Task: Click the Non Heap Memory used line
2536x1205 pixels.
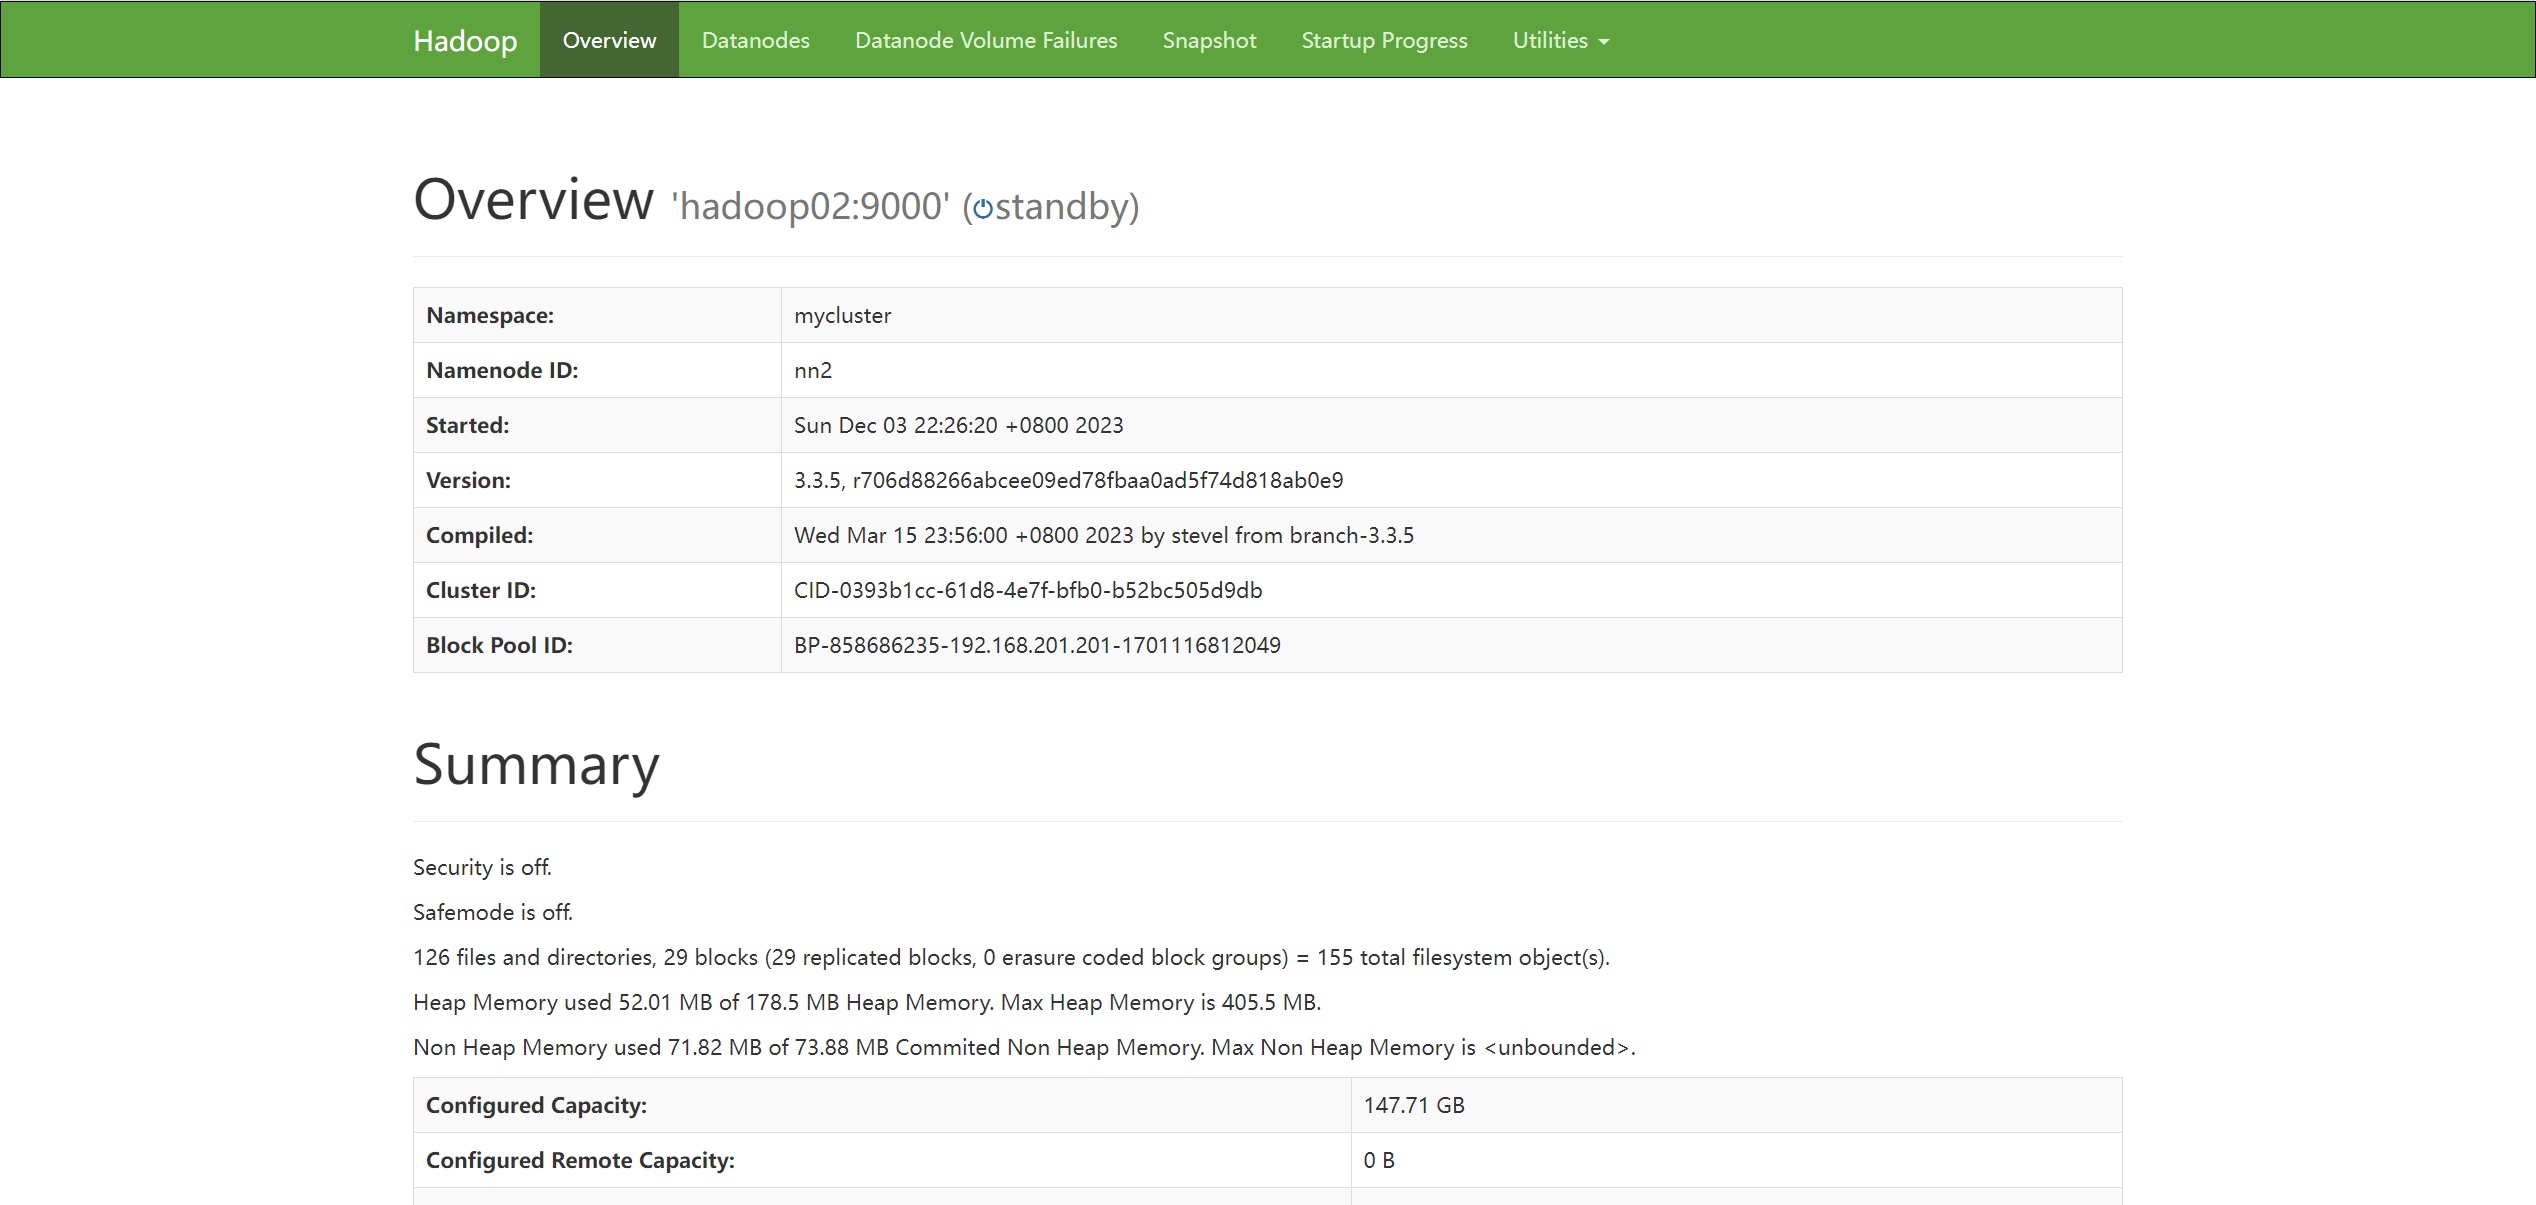Action: point(1024,1047)
